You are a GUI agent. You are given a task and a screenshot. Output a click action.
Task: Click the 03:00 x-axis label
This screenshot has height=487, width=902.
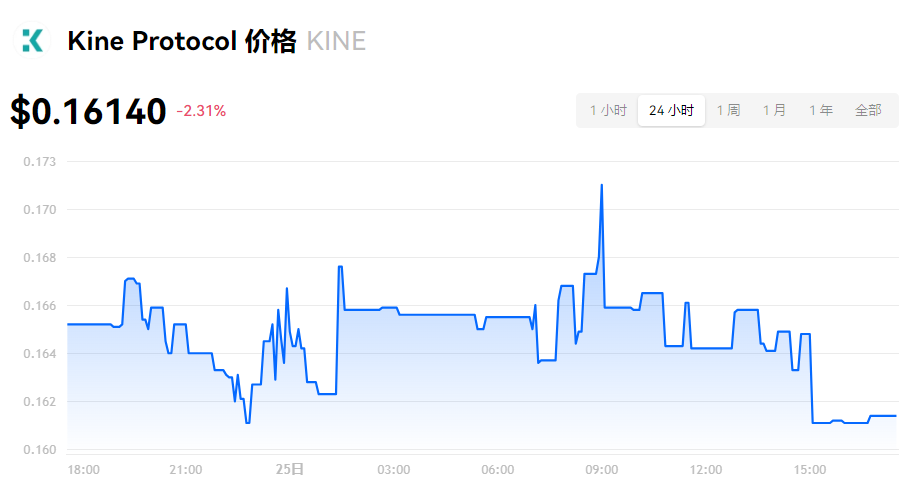(x=394, y=470)
